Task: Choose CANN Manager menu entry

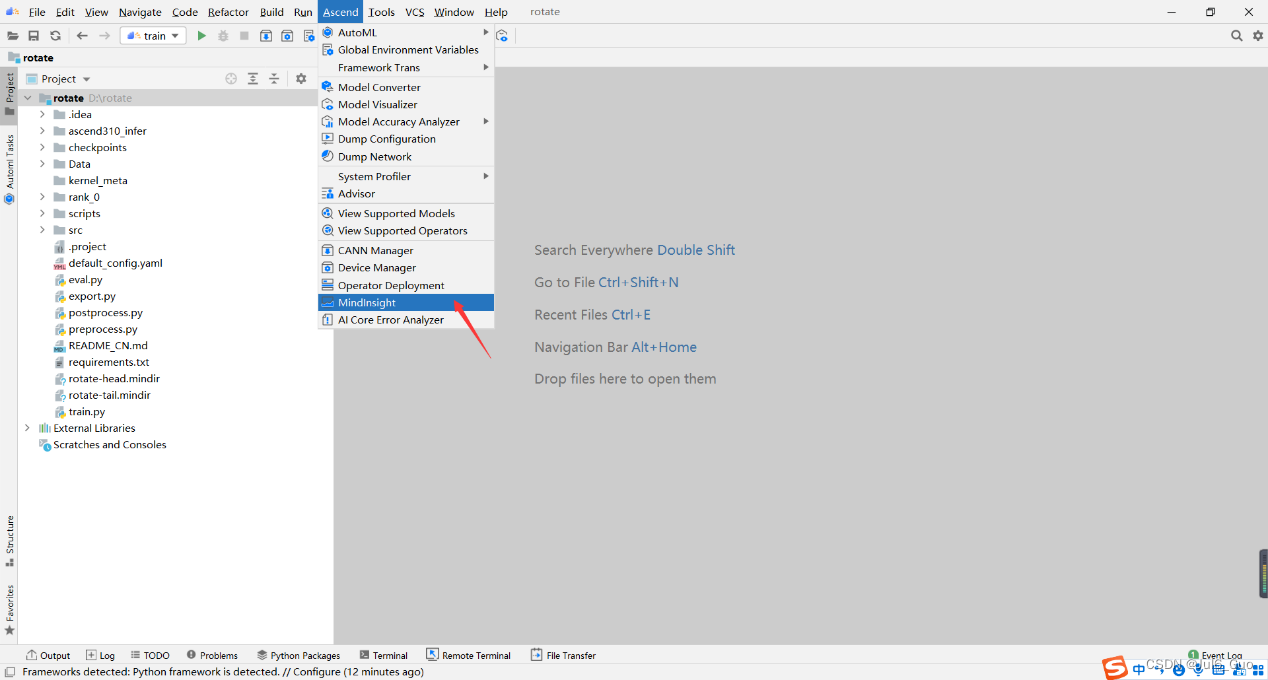Action: pyautogui.click(x=406, y=250)
